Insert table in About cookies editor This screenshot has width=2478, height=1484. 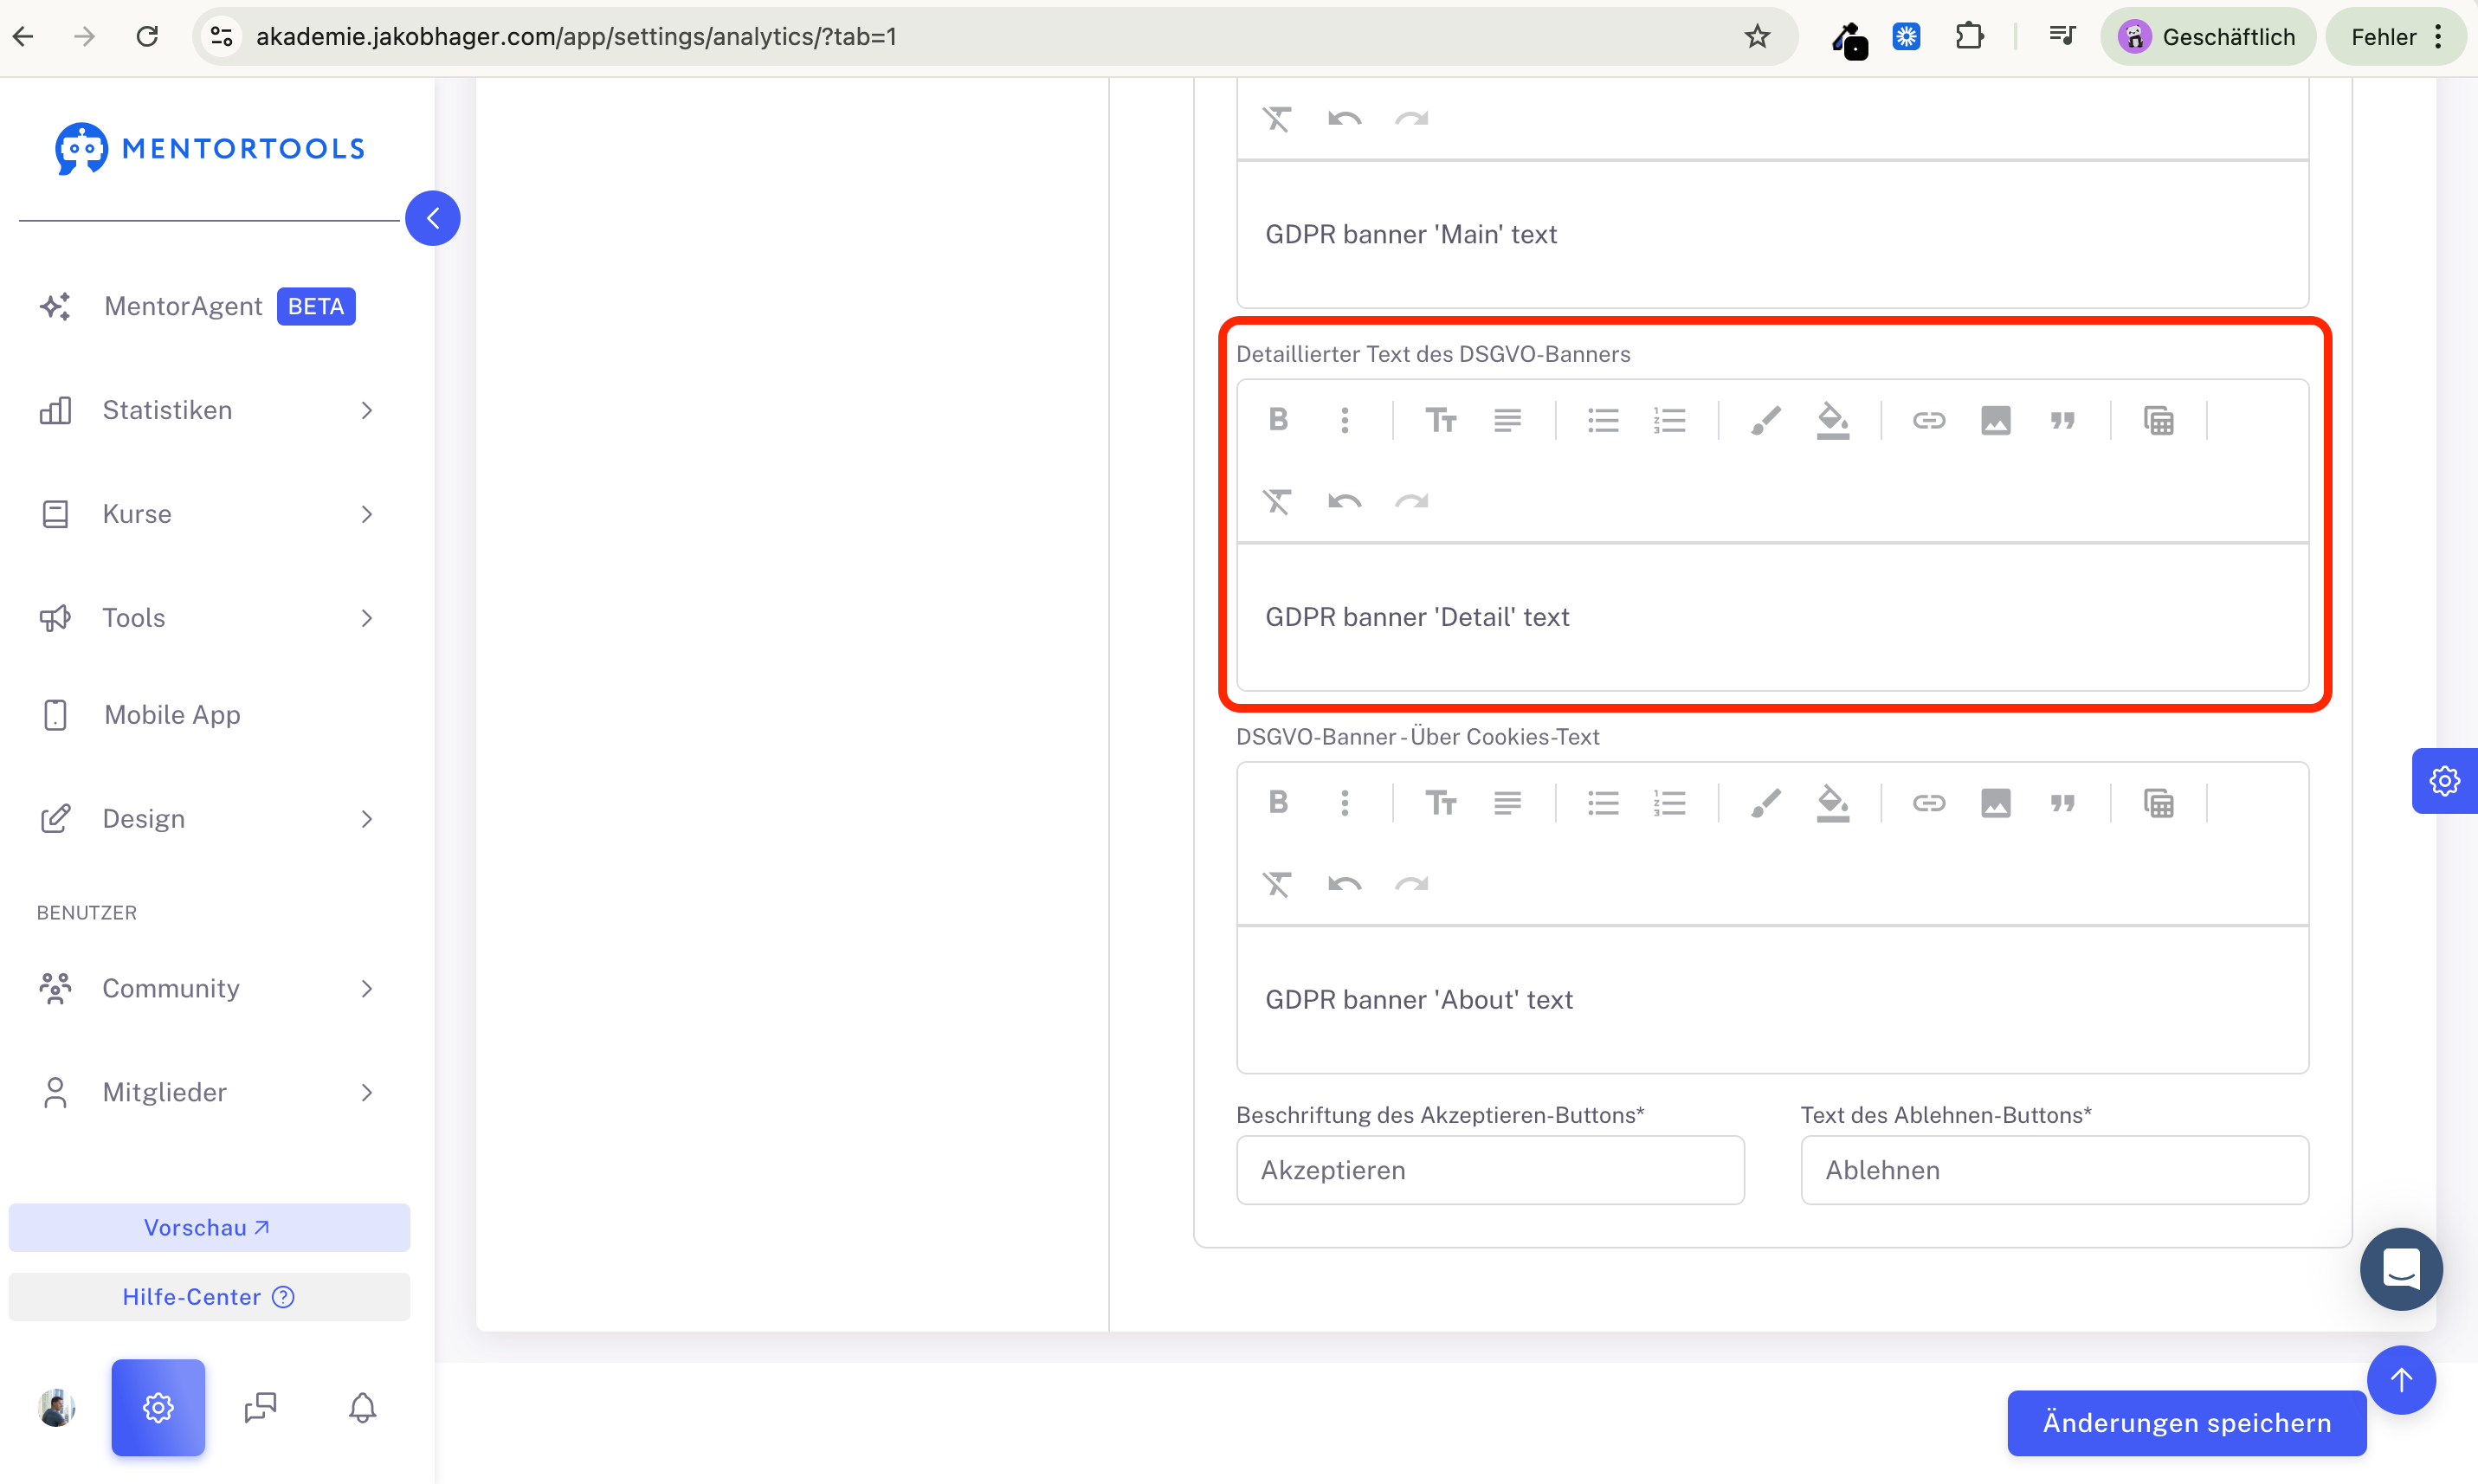pyautogui.click(x=2158, y=803)
